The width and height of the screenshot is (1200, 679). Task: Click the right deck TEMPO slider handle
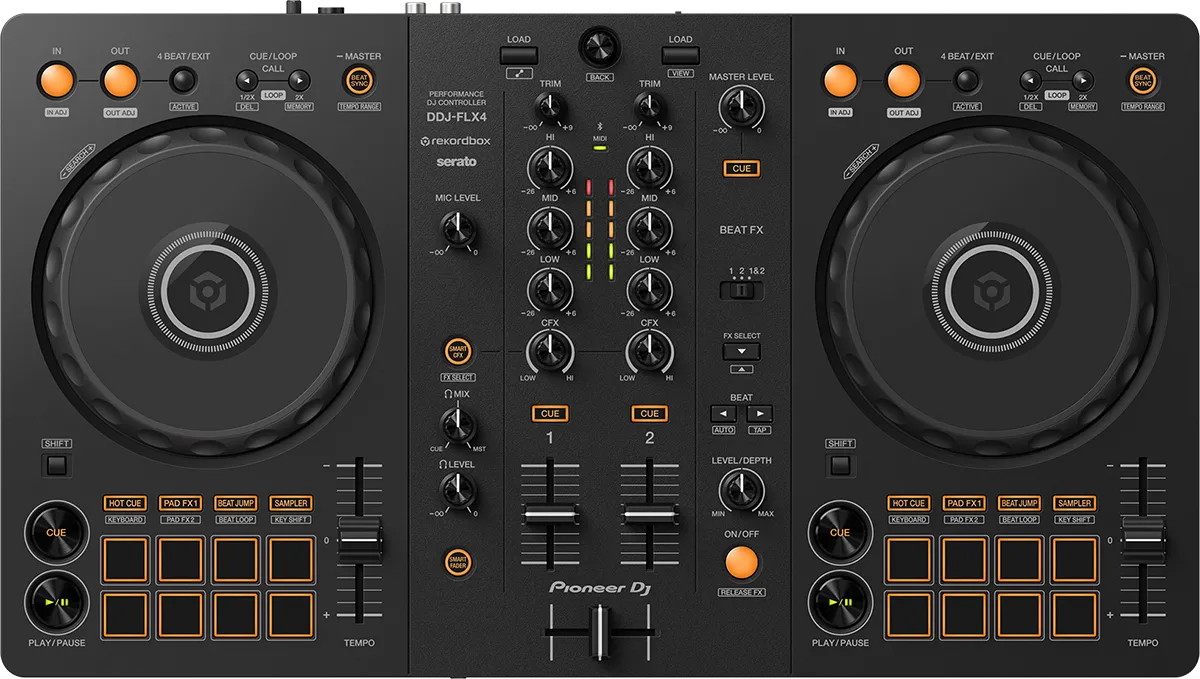[1144, 541]
